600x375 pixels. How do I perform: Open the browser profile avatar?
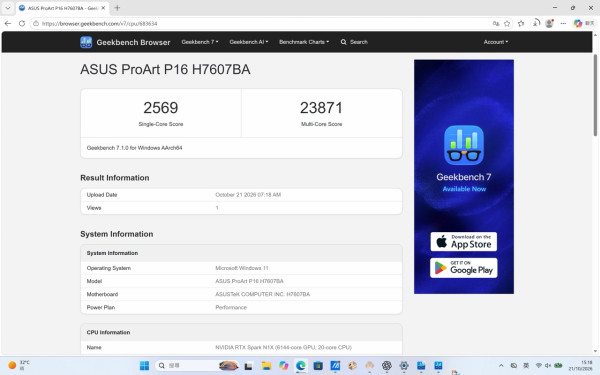(549, 23)
